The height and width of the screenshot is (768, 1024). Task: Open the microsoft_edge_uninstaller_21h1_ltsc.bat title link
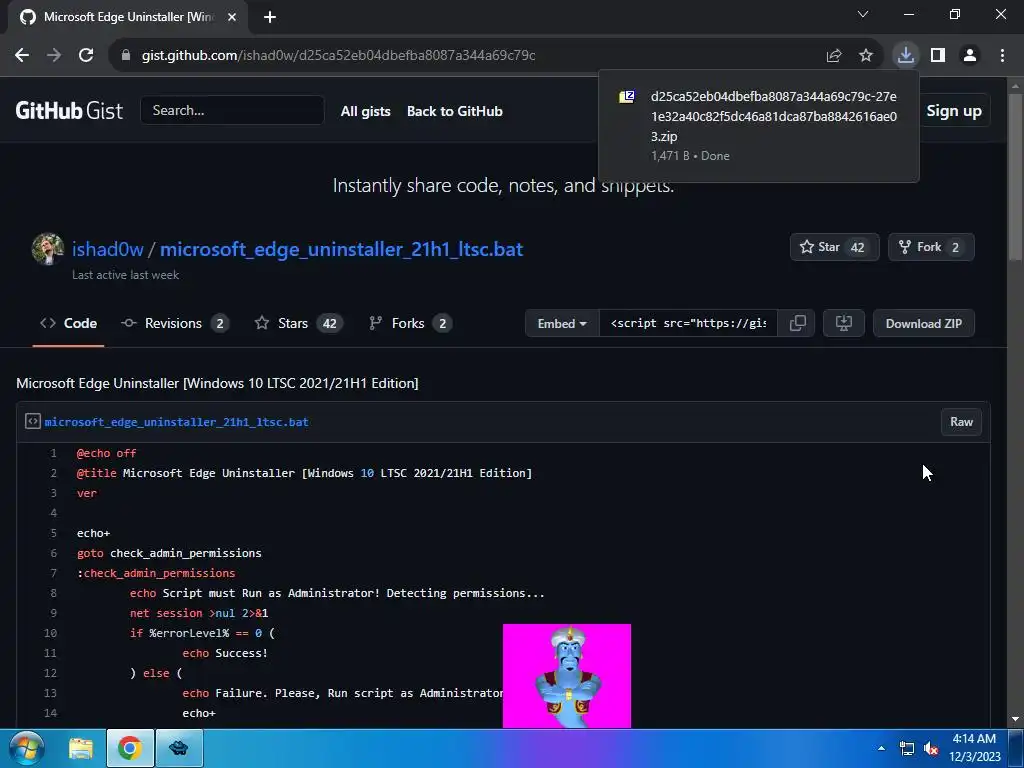pos(342,249)
